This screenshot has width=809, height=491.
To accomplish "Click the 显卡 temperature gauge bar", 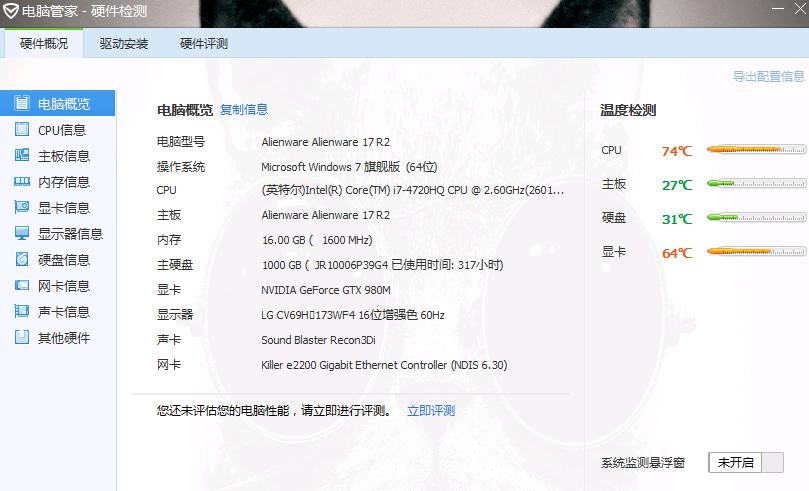I will [756, 251].
